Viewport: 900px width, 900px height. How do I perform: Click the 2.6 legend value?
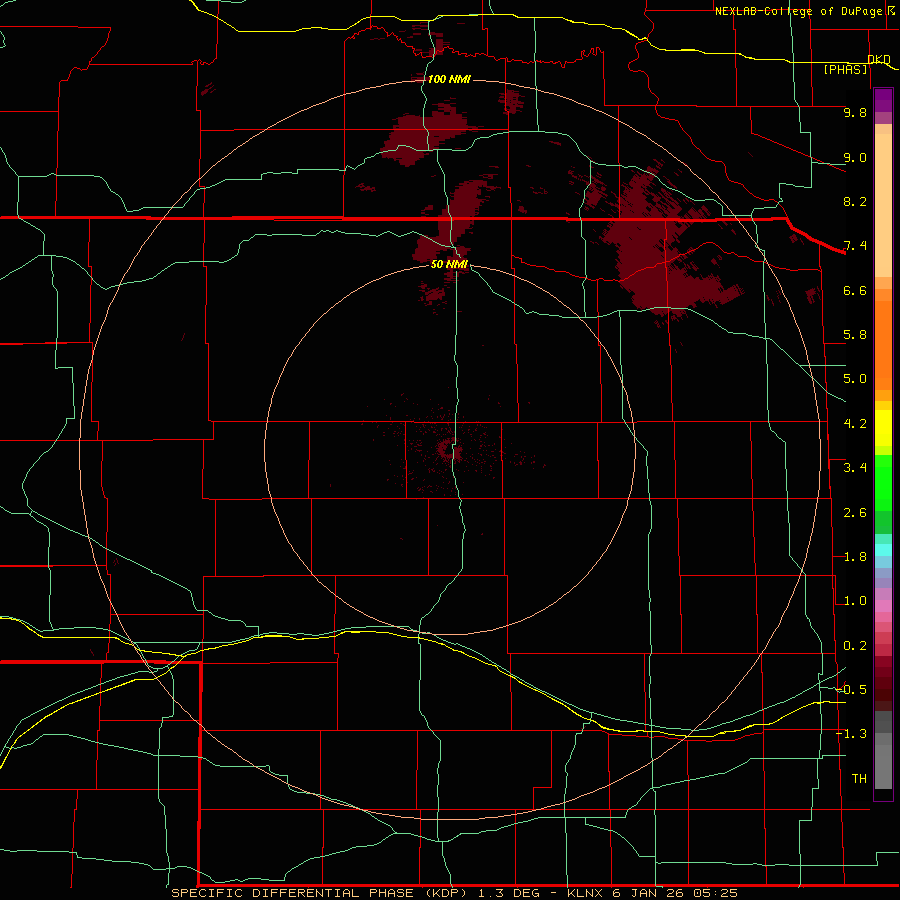click(855, 513)
